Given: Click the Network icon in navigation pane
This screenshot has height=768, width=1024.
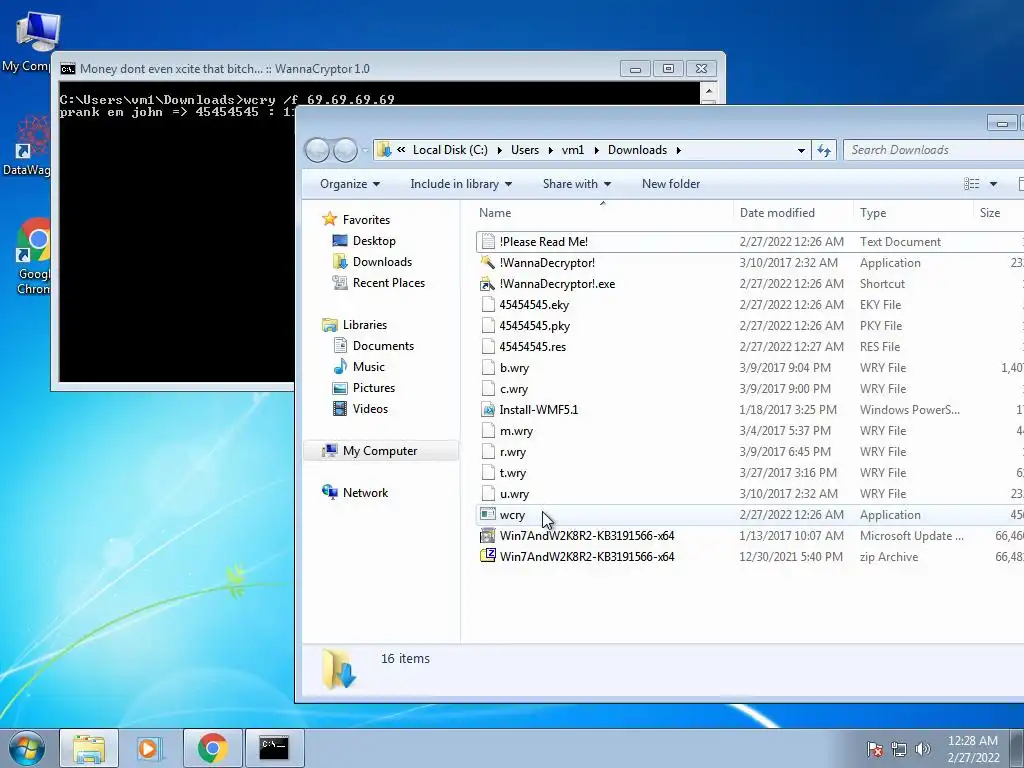Looking at the screenshot, I should (330, 492).
